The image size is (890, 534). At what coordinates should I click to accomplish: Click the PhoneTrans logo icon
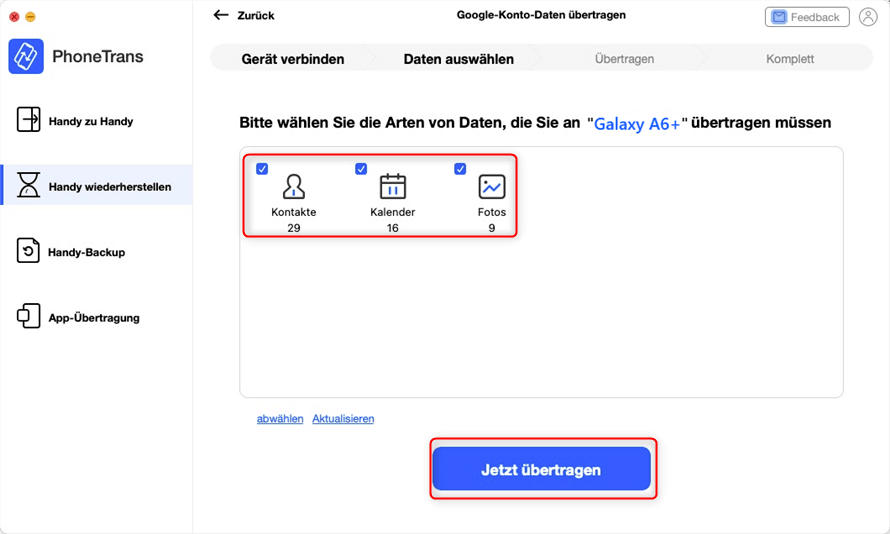click(x=26, y=56)
